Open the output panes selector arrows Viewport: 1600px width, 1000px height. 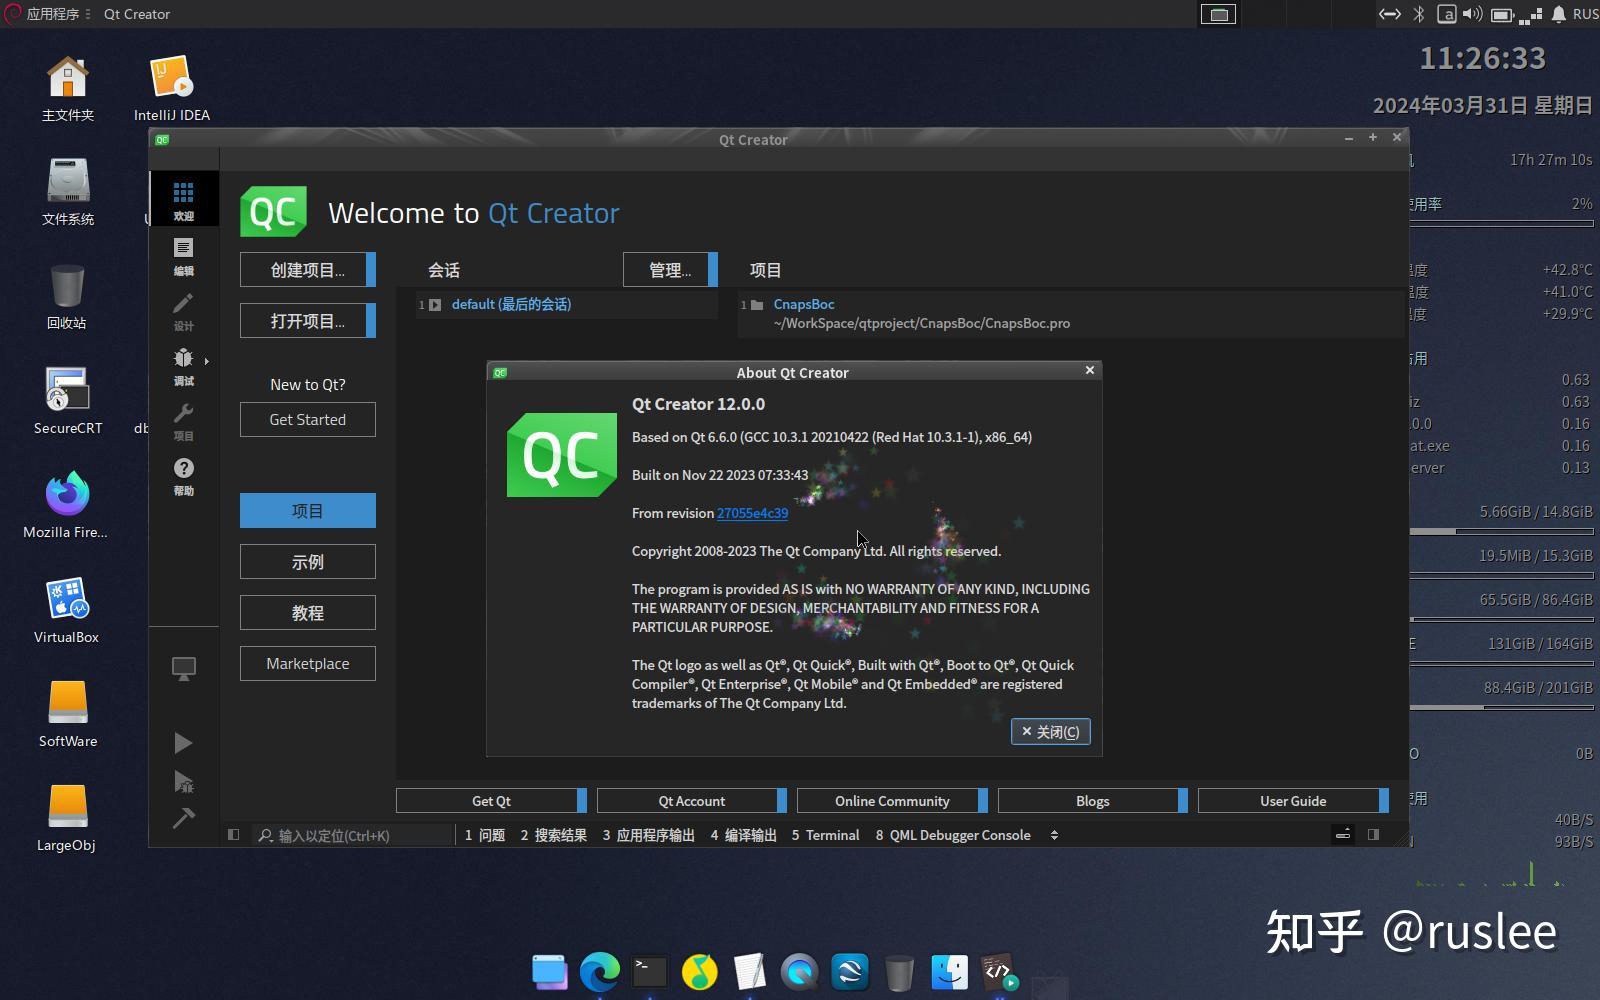click(x=1054, y=835)
